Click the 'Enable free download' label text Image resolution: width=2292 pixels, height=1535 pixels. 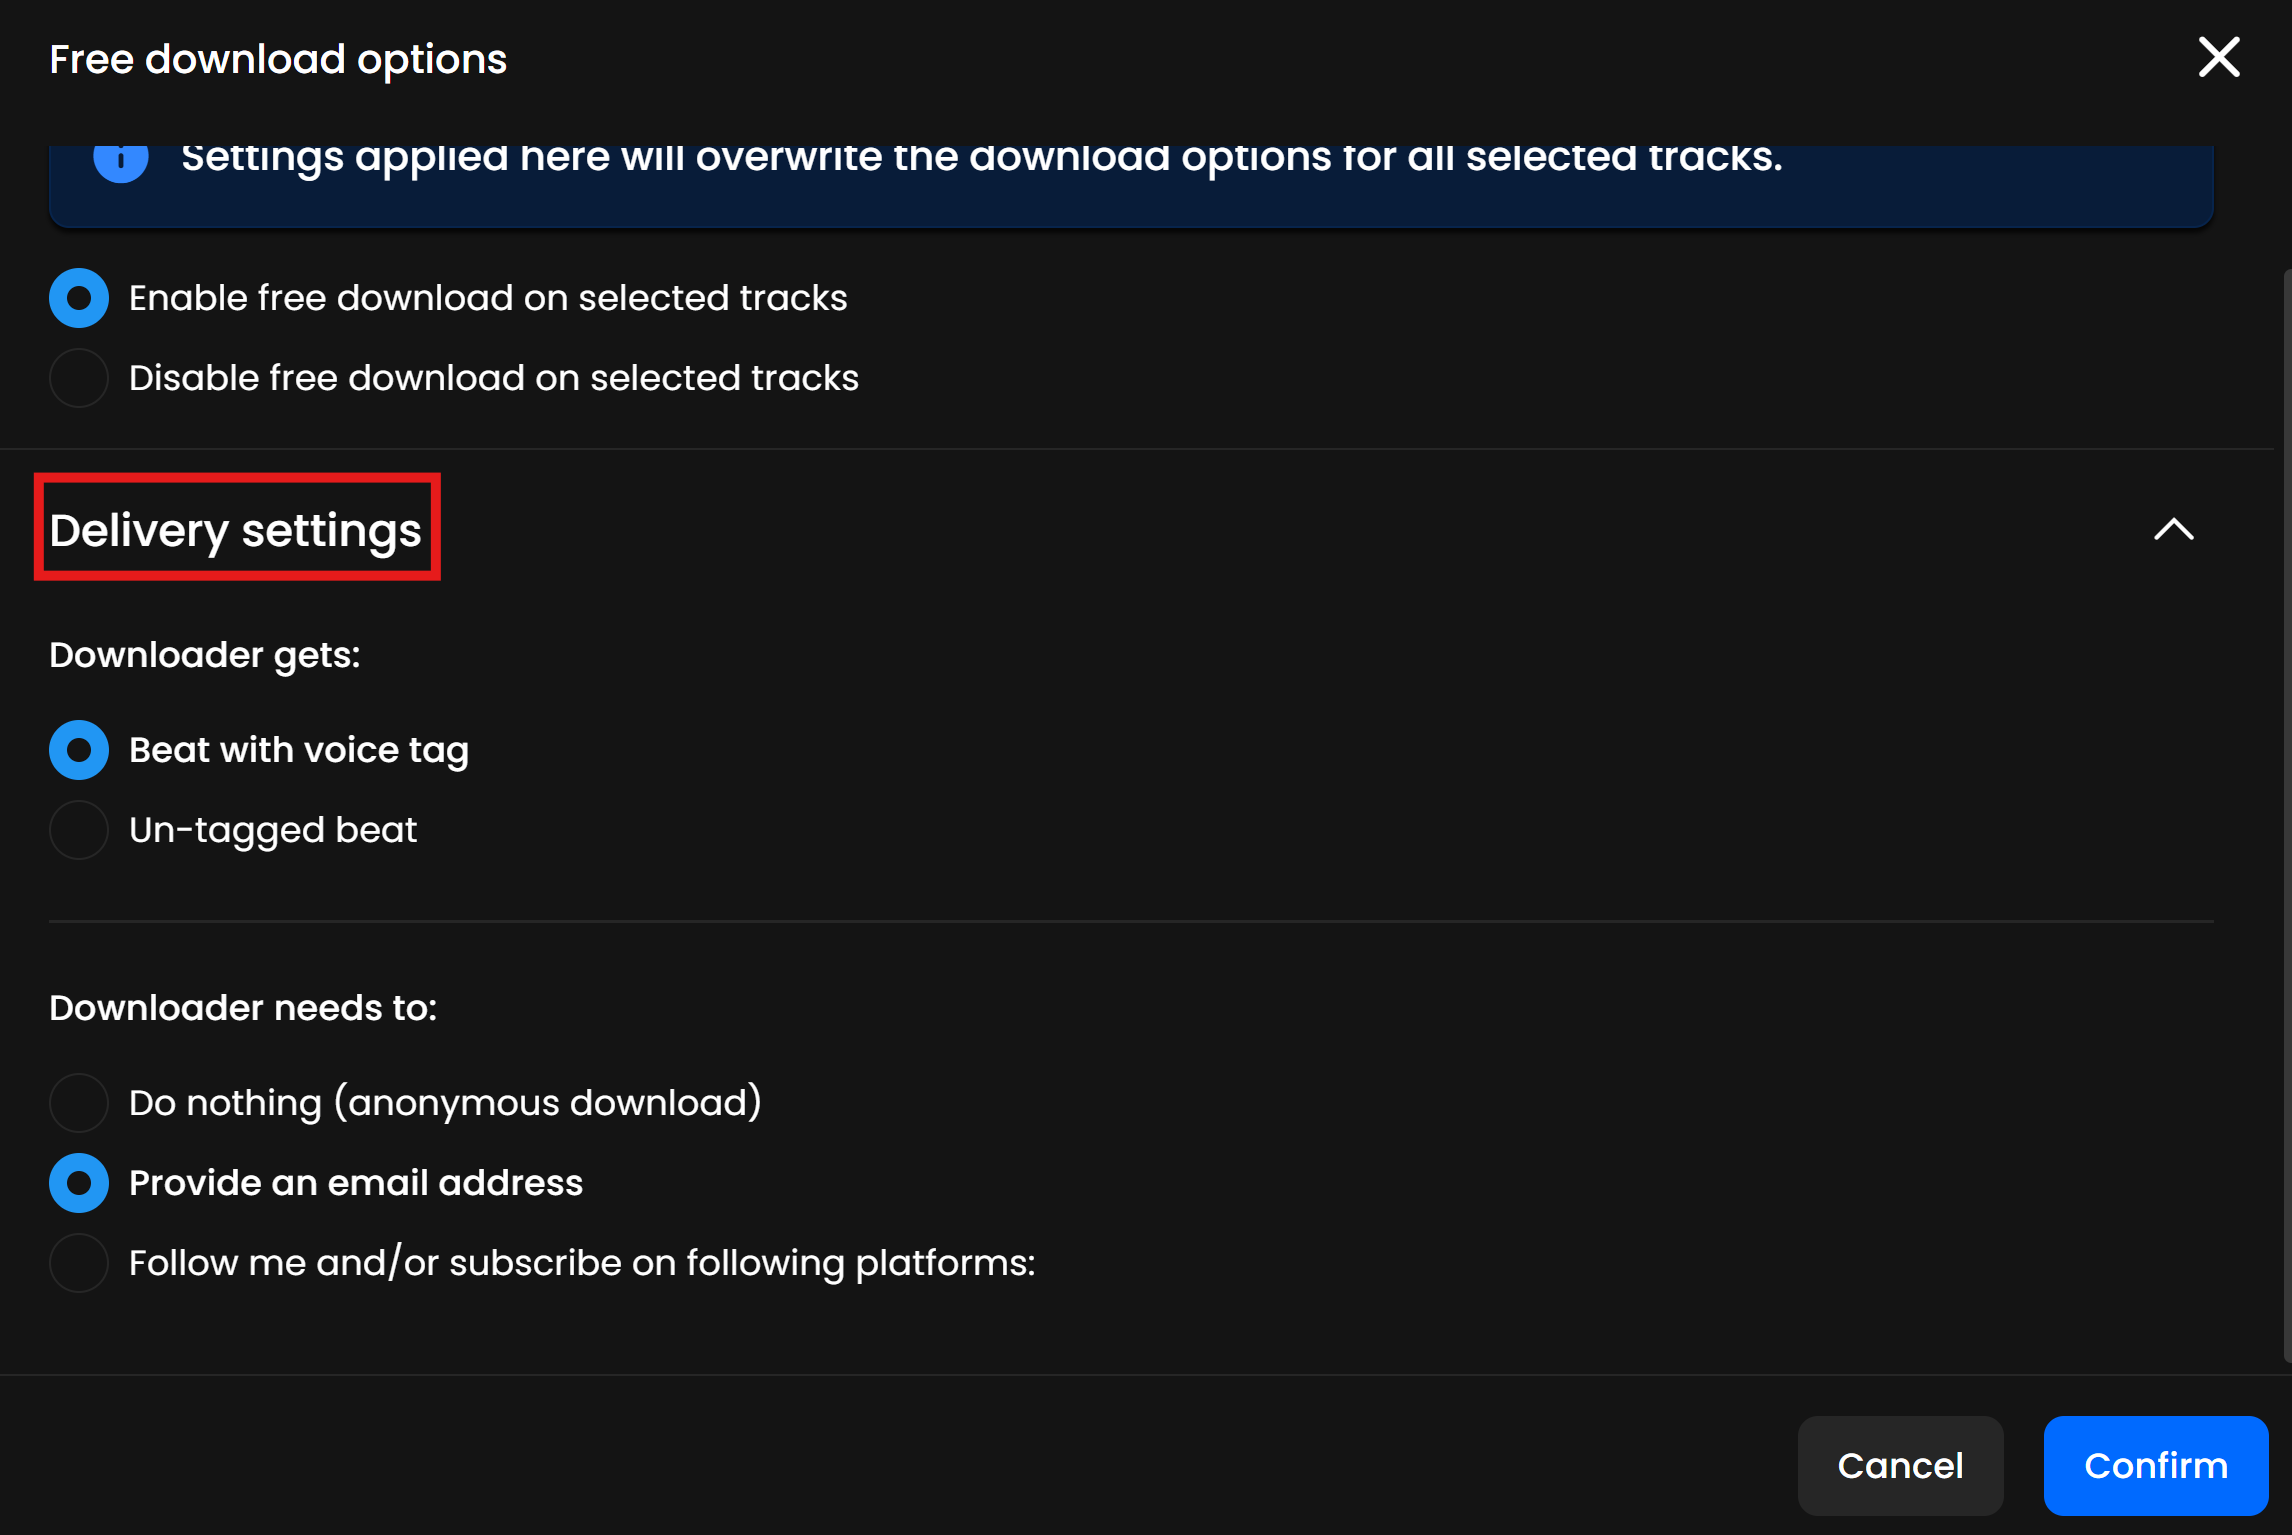pos(488,298)
